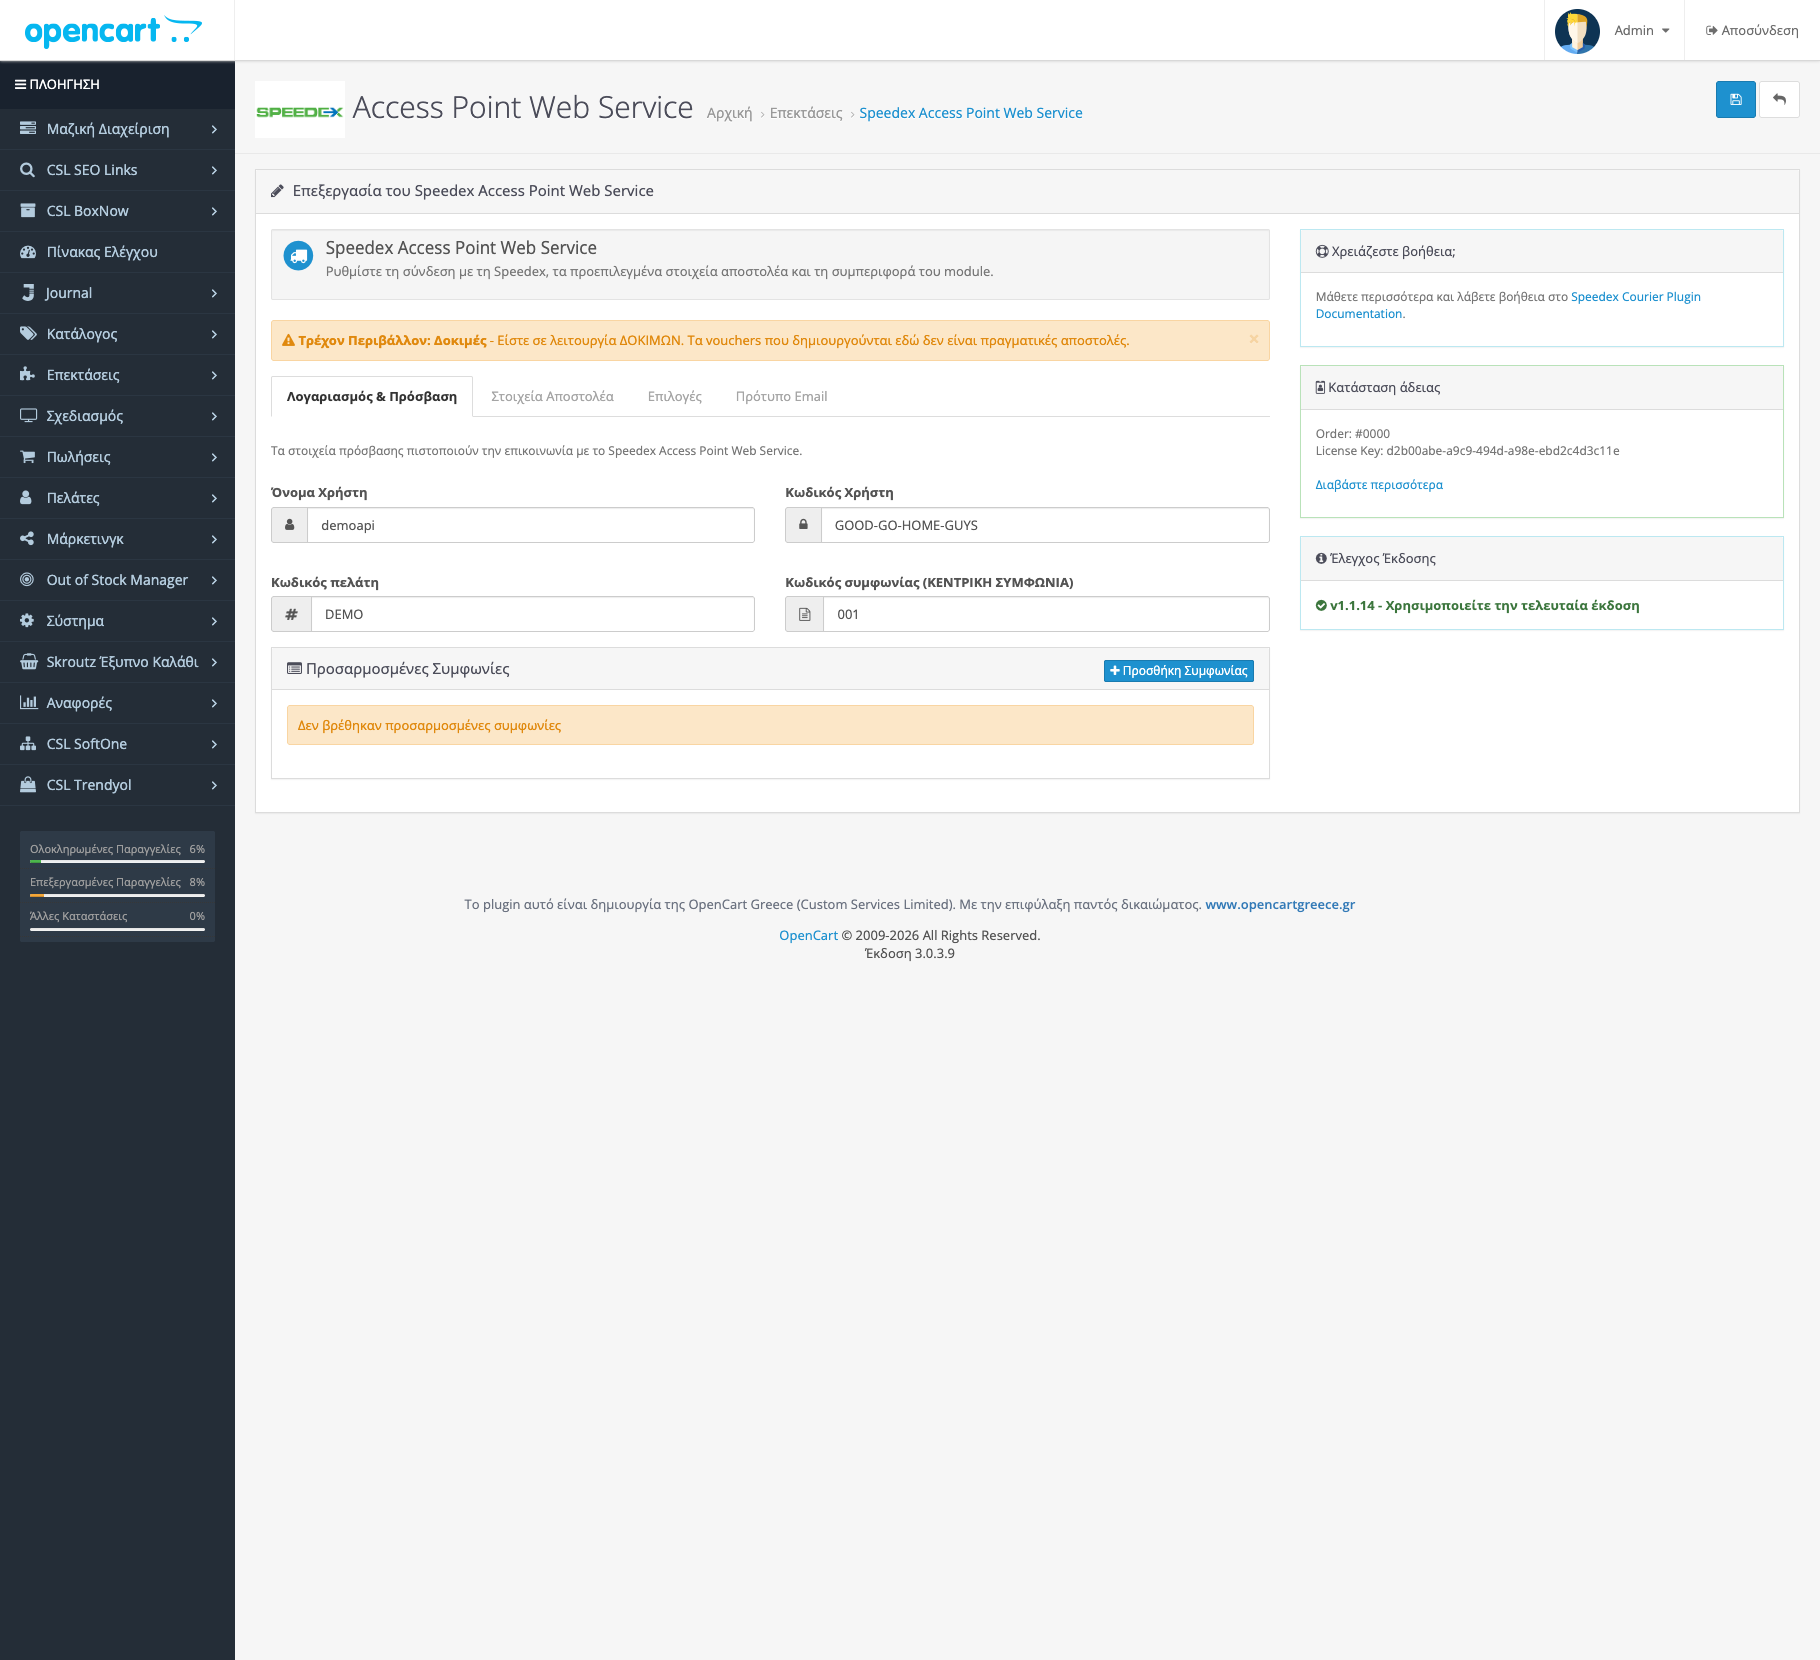This screenshot has height=1660, width=1820.
Task: Expand the Σχεδιασμός menu chevron
Action: [x=214, y=416]
